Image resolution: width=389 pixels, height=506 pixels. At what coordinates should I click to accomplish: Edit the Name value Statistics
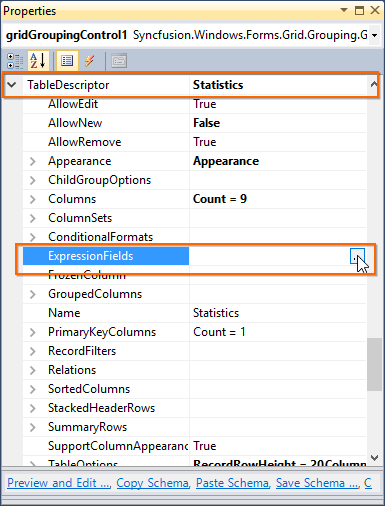pyautogui.click(x=216, y=313)
